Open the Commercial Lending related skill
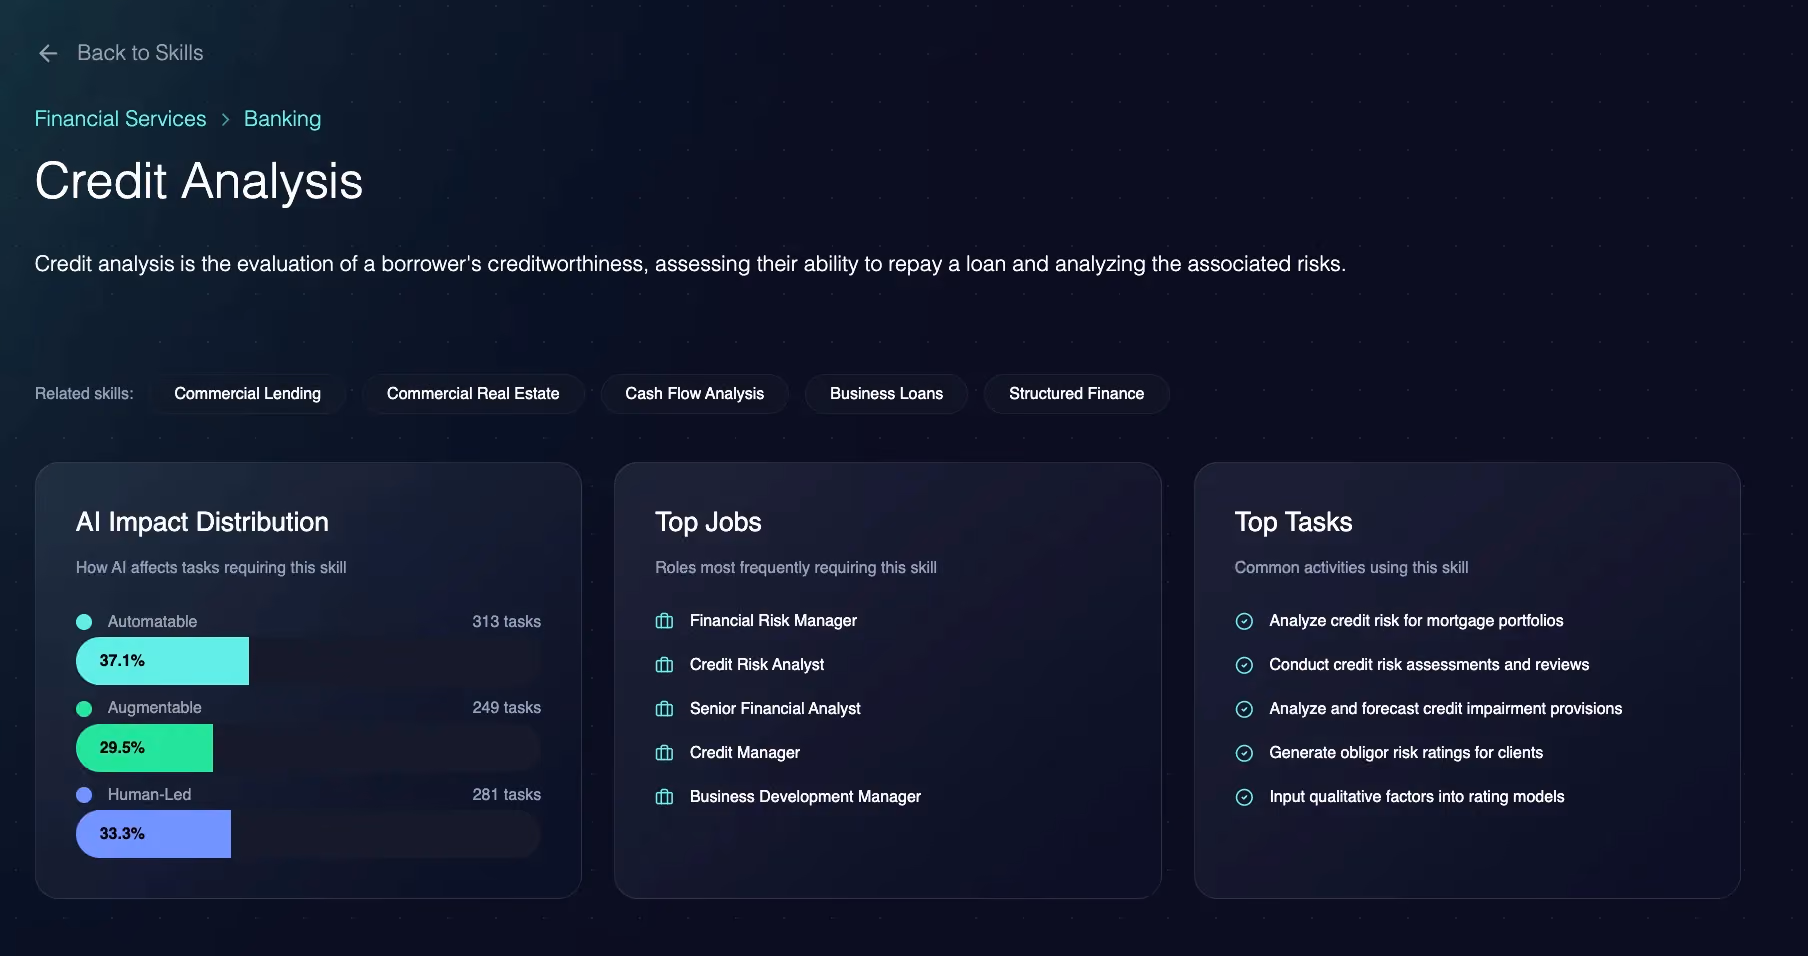The image size is (1808, 956). (247, 394)
